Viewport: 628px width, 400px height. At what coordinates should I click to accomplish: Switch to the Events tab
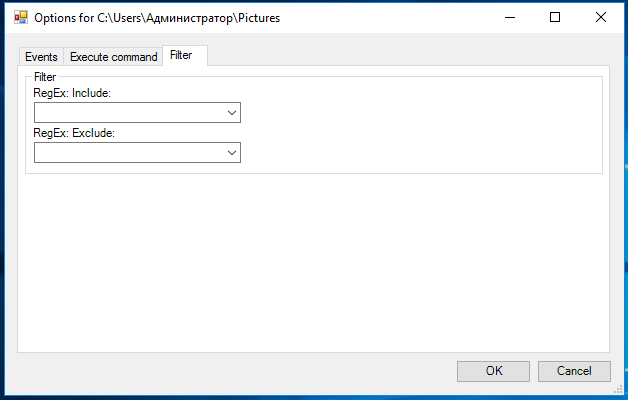(41, 57)
